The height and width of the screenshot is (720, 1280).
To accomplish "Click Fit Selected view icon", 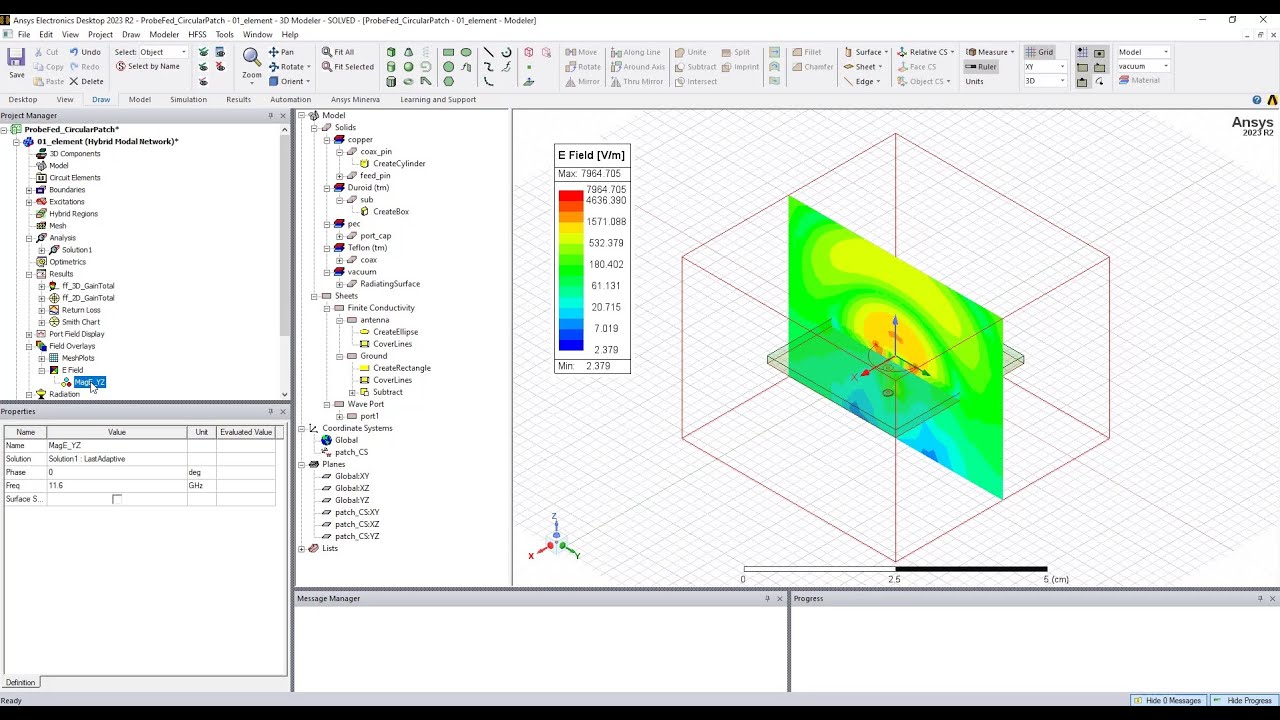I will click(x=347, y=67).
